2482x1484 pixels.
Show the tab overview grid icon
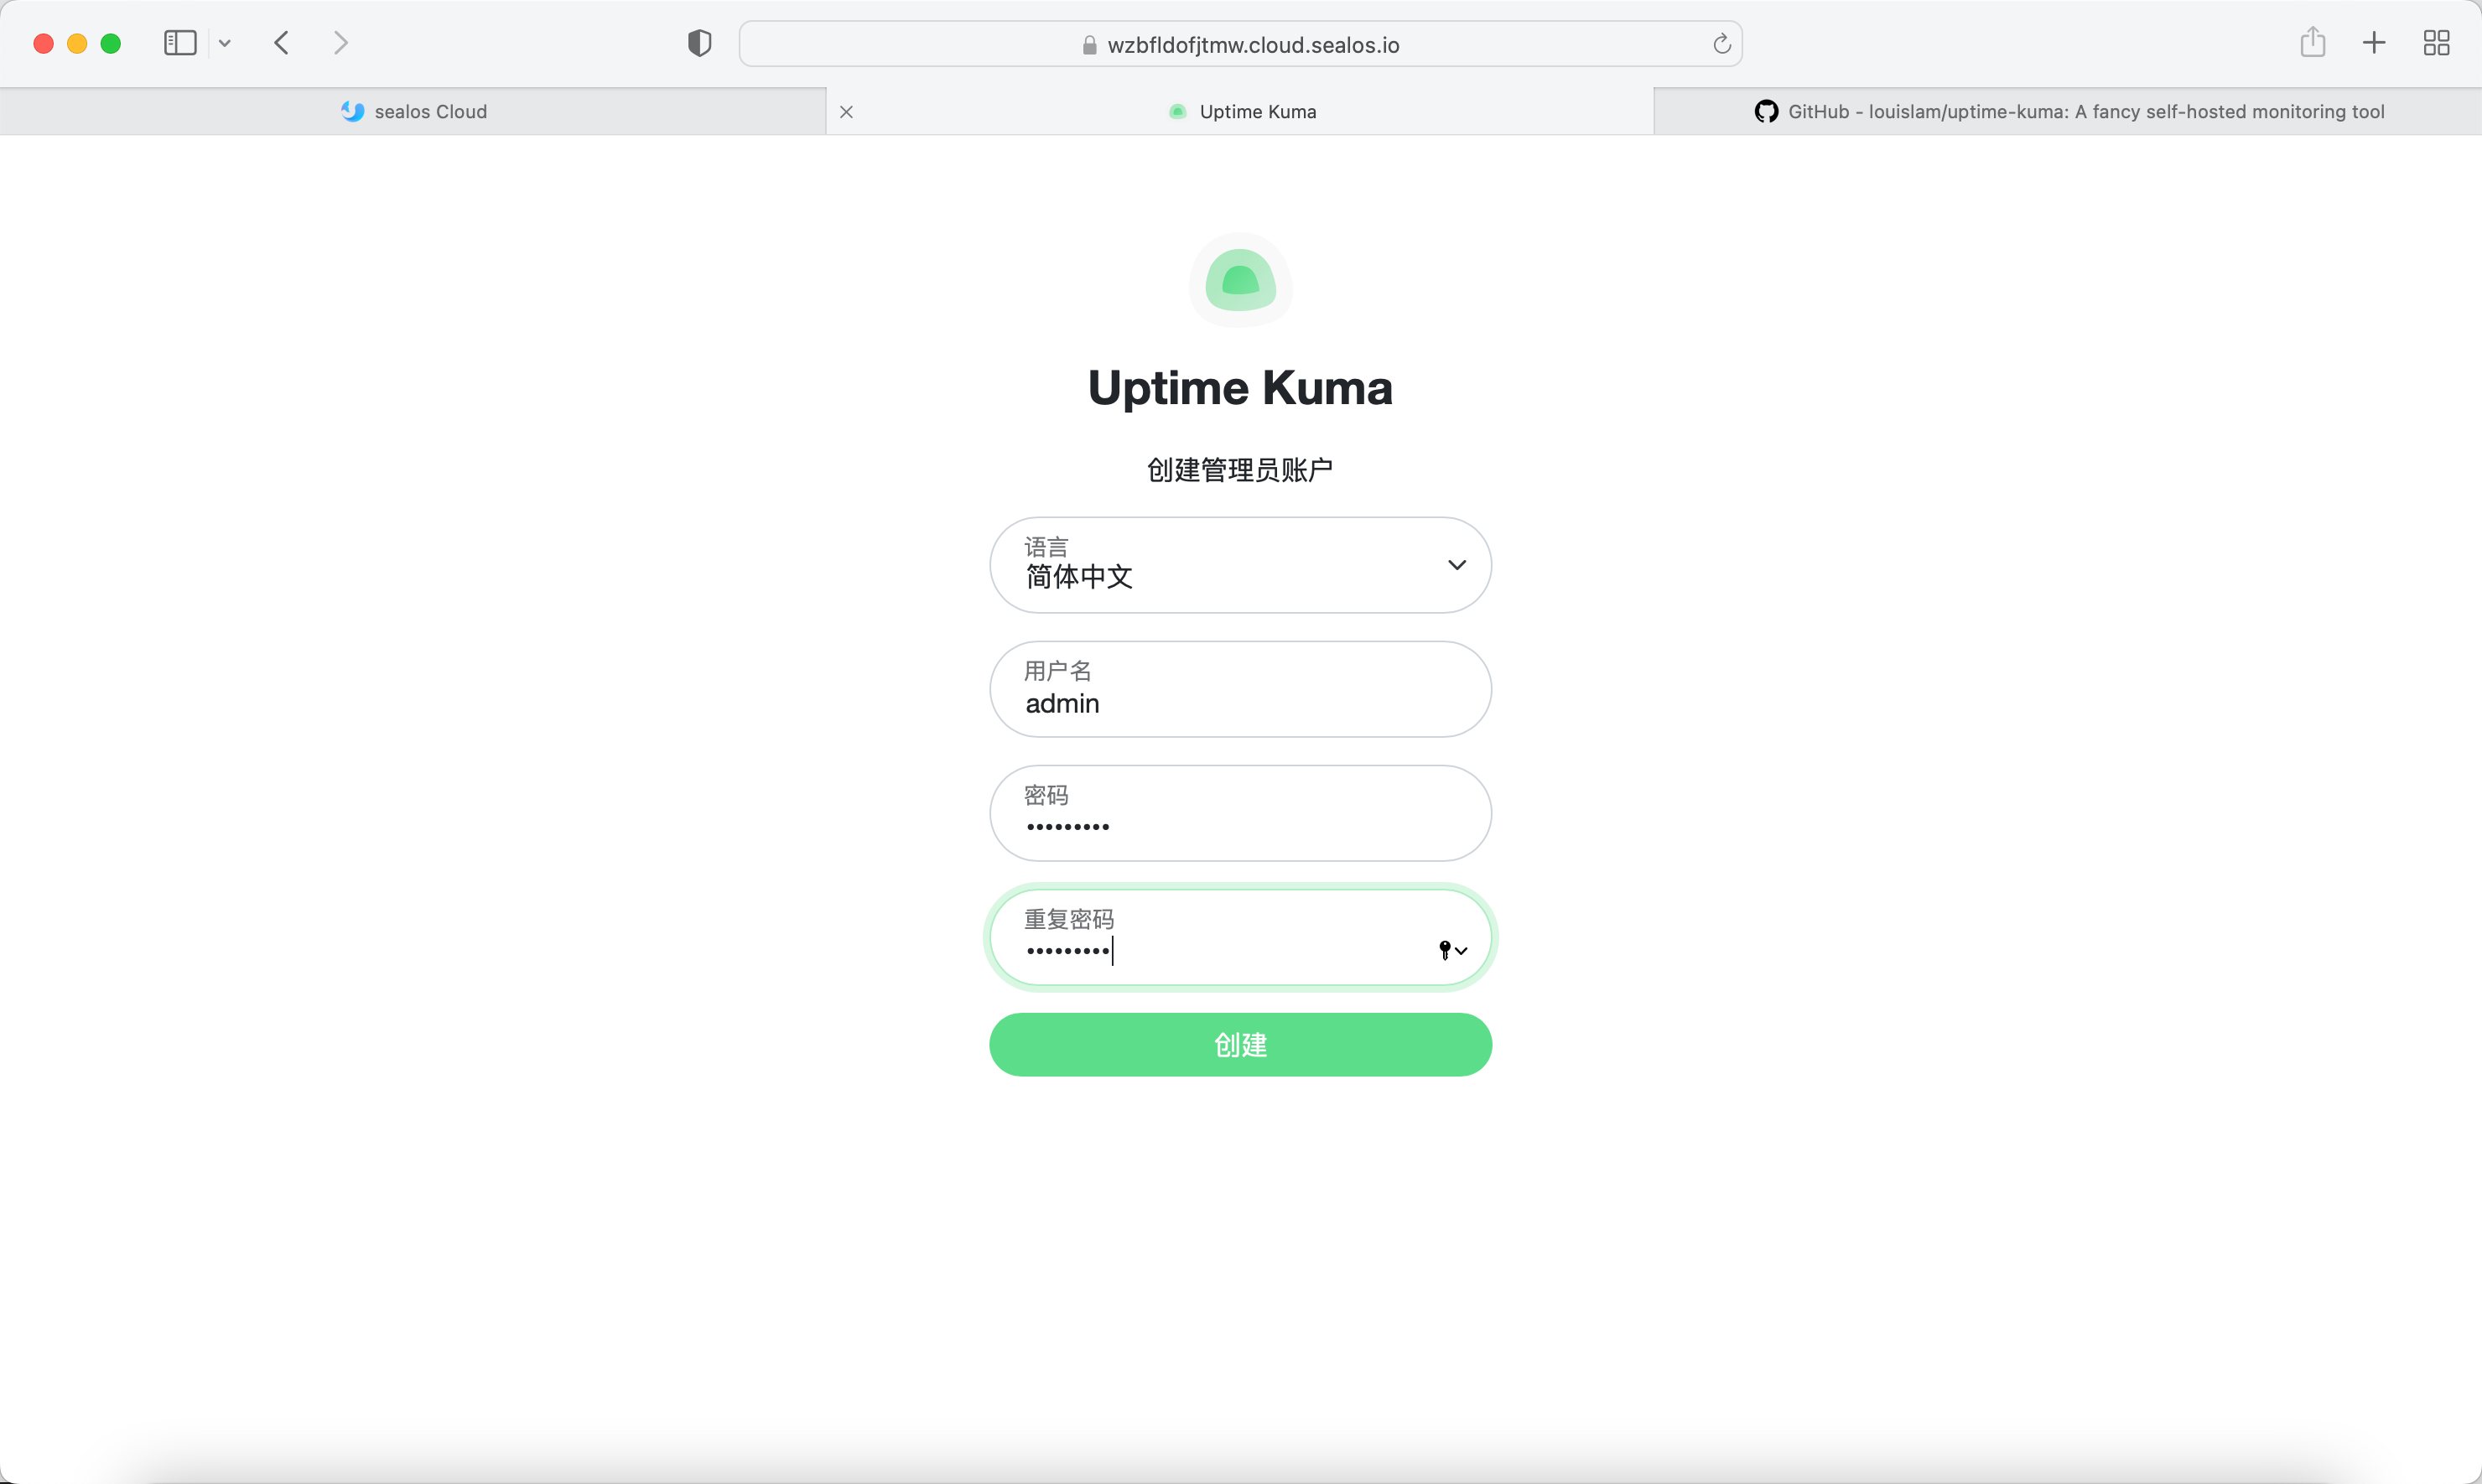coord(2436,43)
